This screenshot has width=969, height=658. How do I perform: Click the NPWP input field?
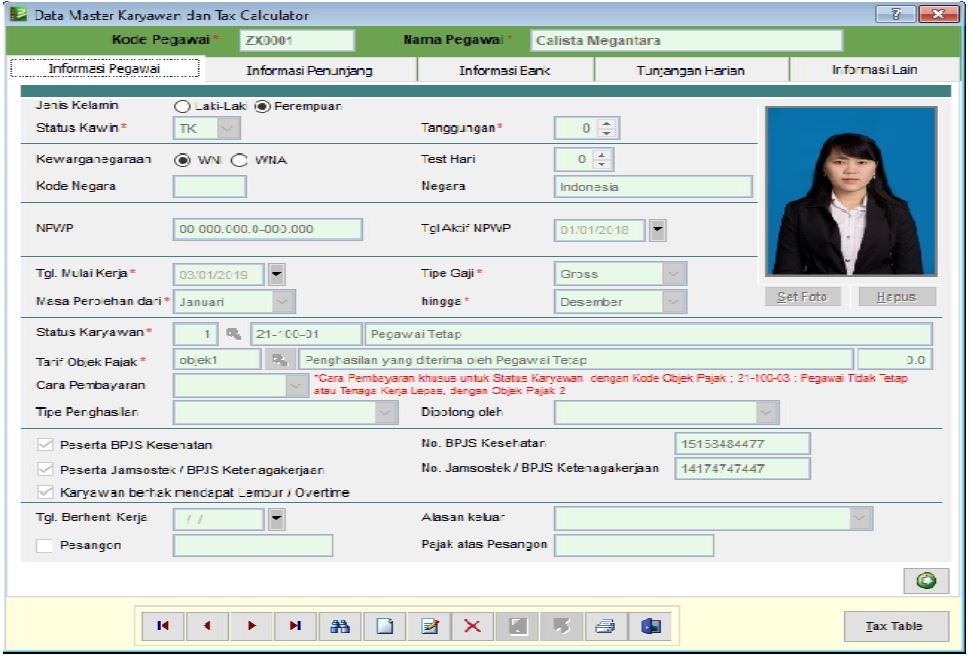pos(267,229)
